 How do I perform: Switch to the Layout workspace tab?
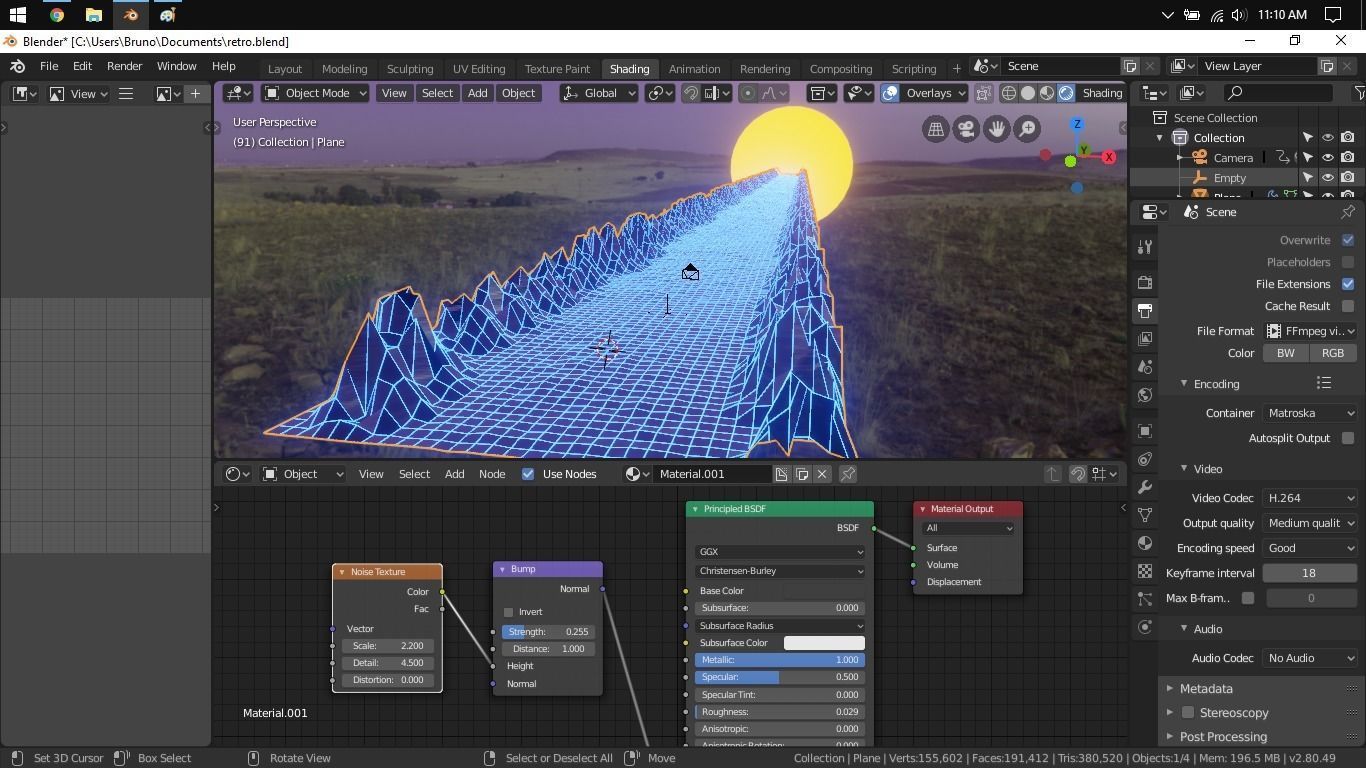(x=284, y=69)
